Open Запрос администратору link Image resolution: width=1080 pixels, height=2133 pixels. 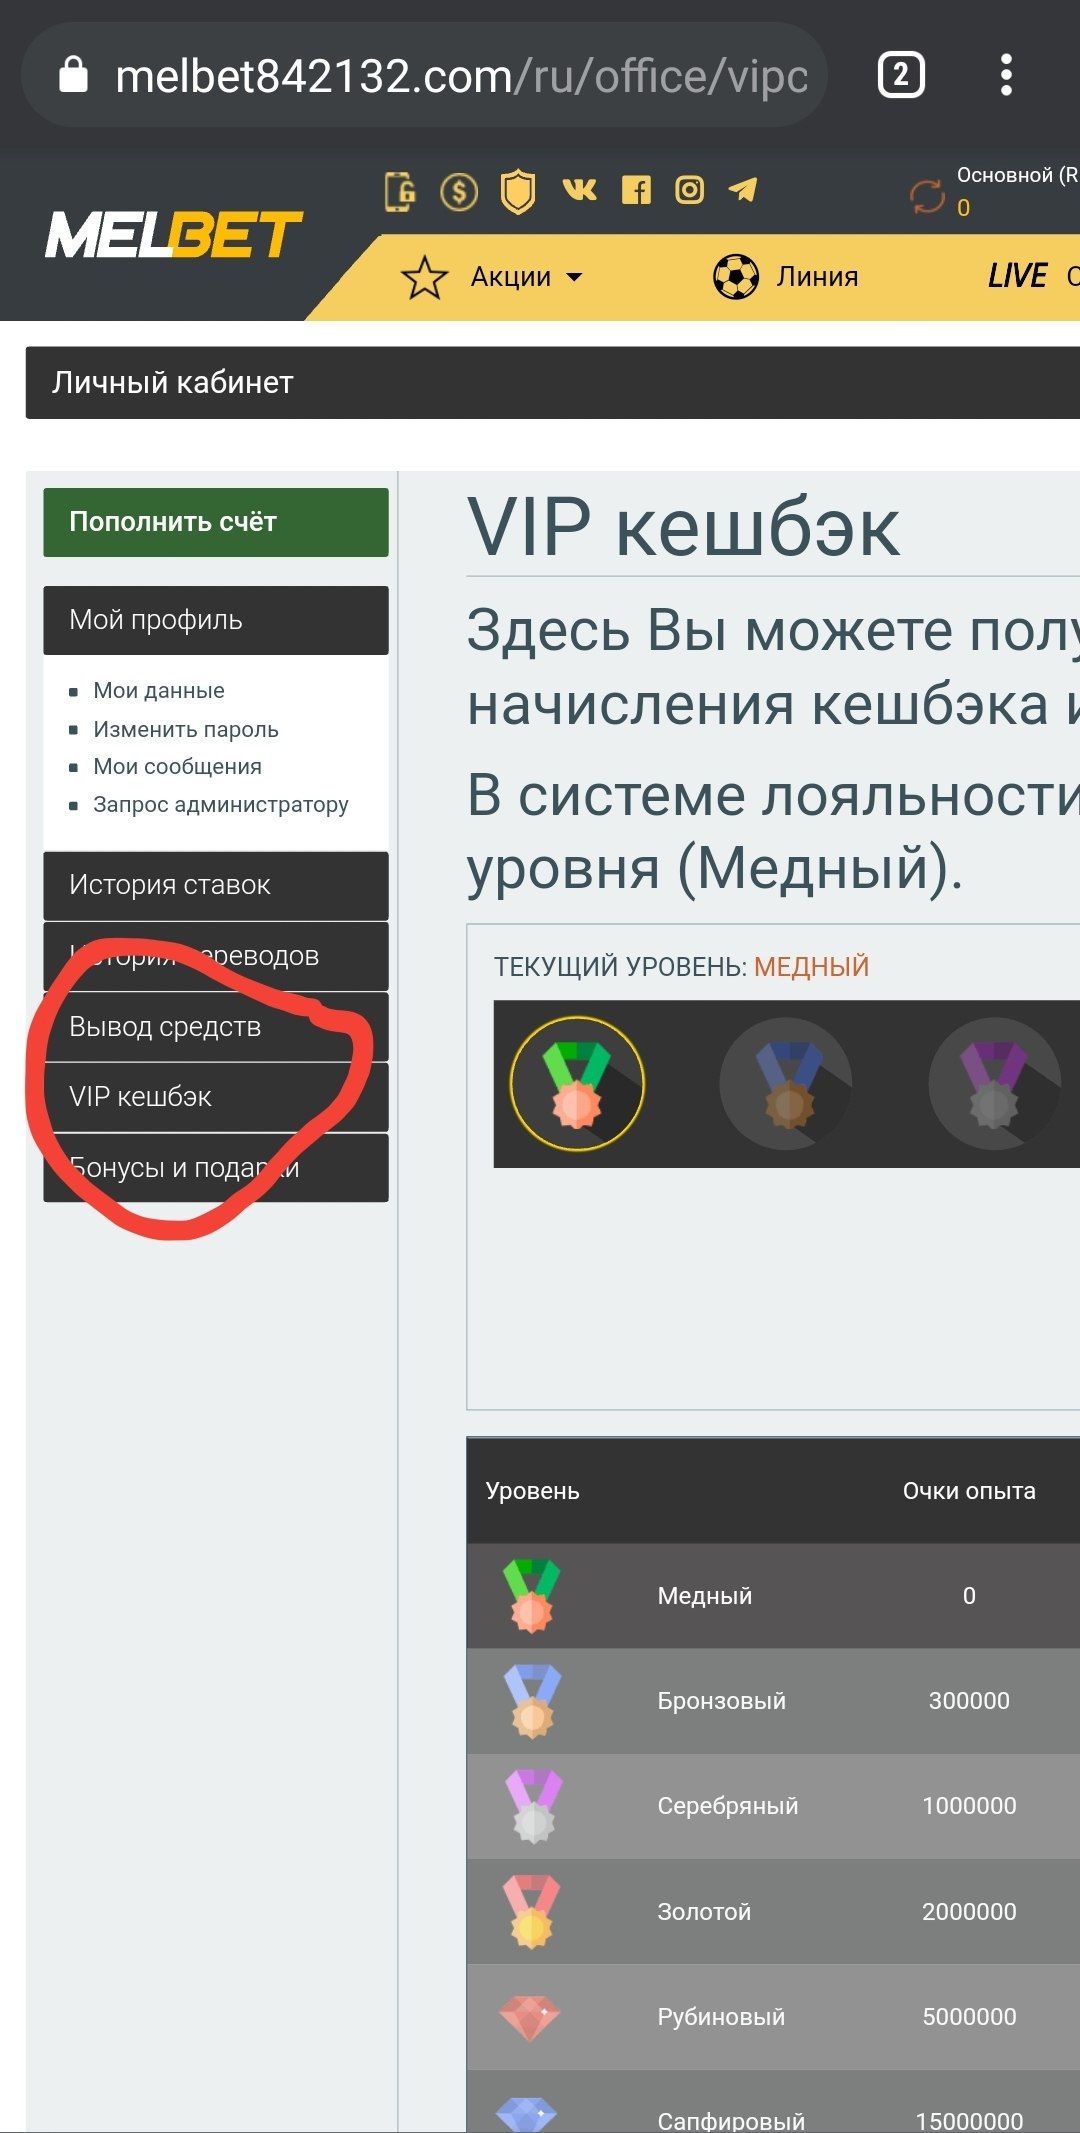pos(221,805)
